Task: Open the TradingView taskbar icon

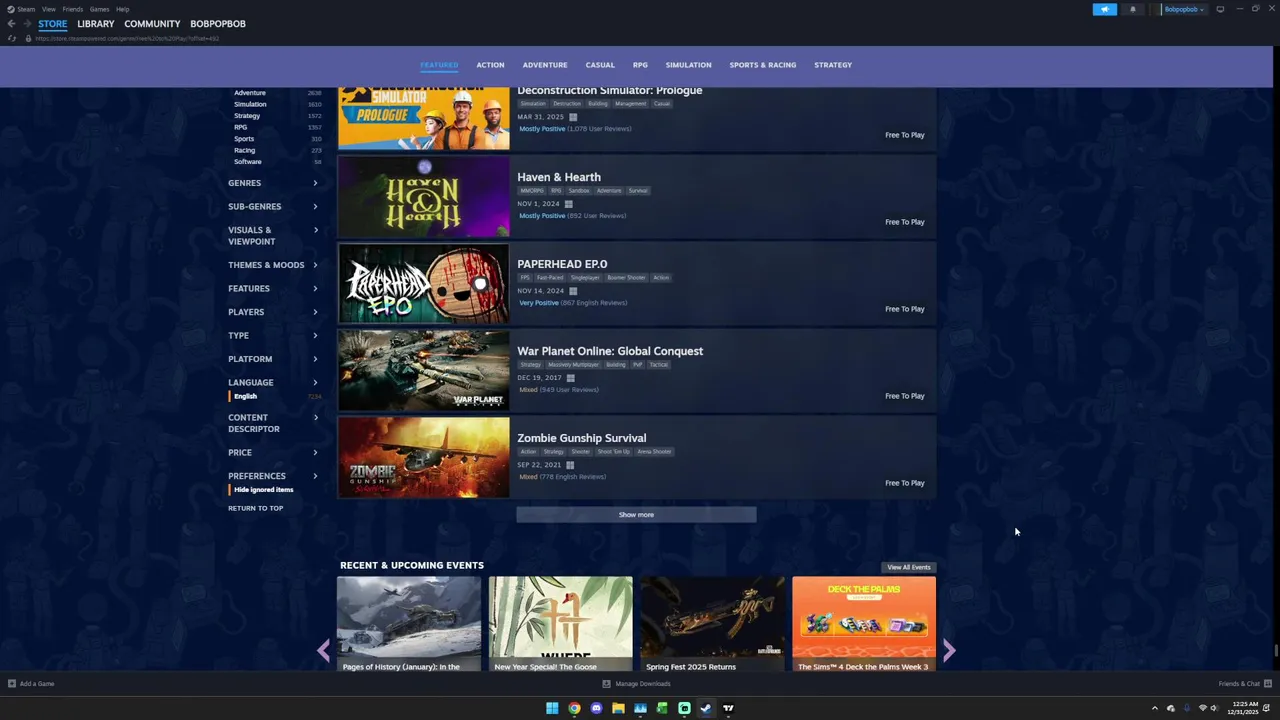Action: [728, 708]
